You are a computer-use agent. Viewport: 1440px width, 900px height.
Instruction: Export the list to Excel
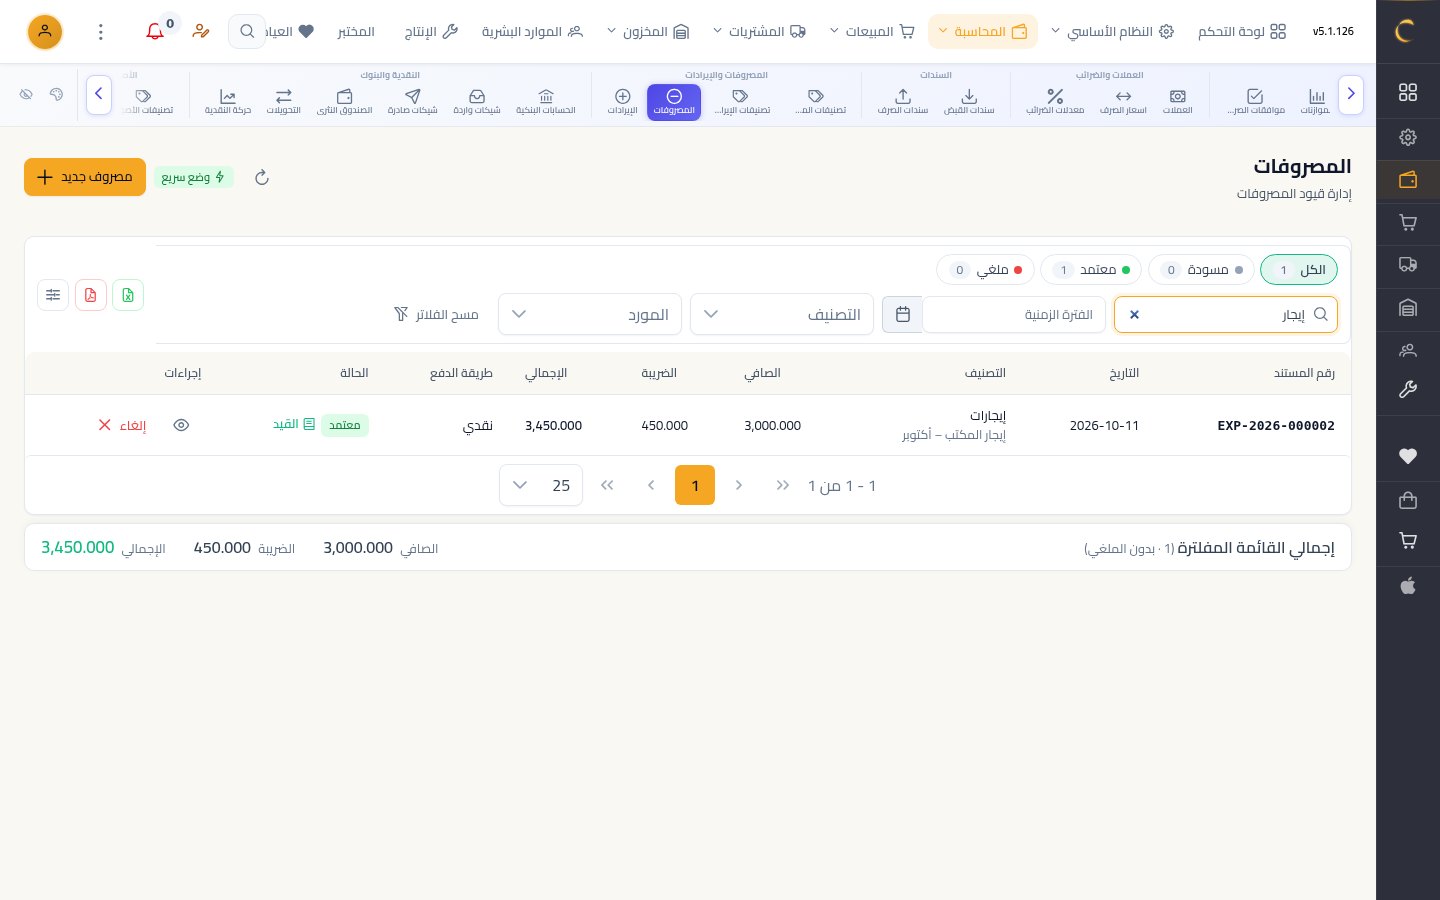[x=128, y=295]
